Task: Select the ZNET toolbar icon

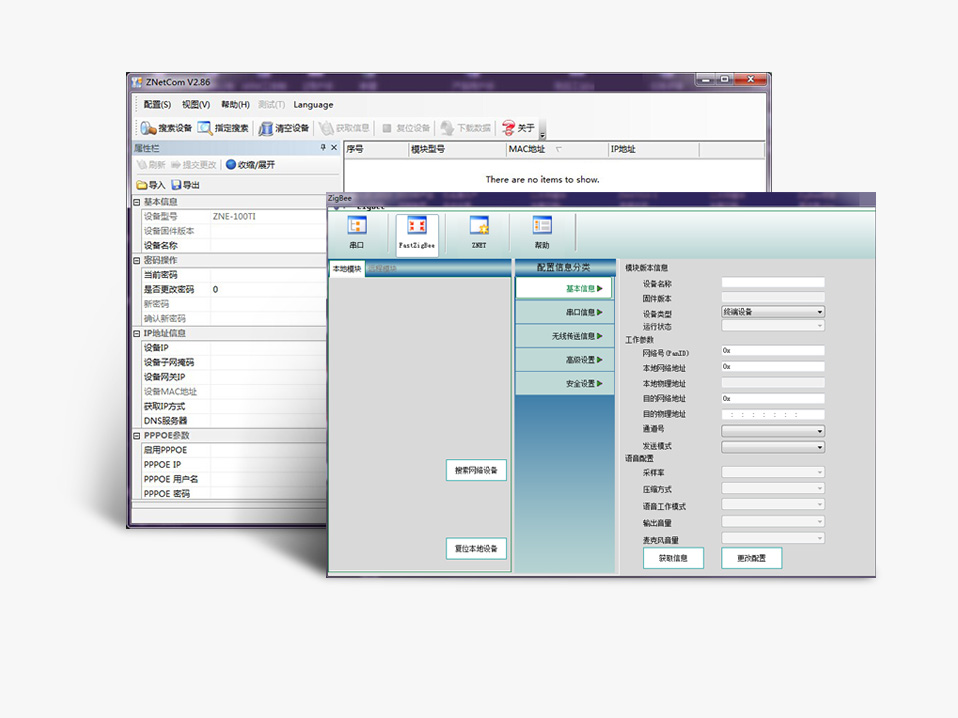Action: click(x=479, y=232)
